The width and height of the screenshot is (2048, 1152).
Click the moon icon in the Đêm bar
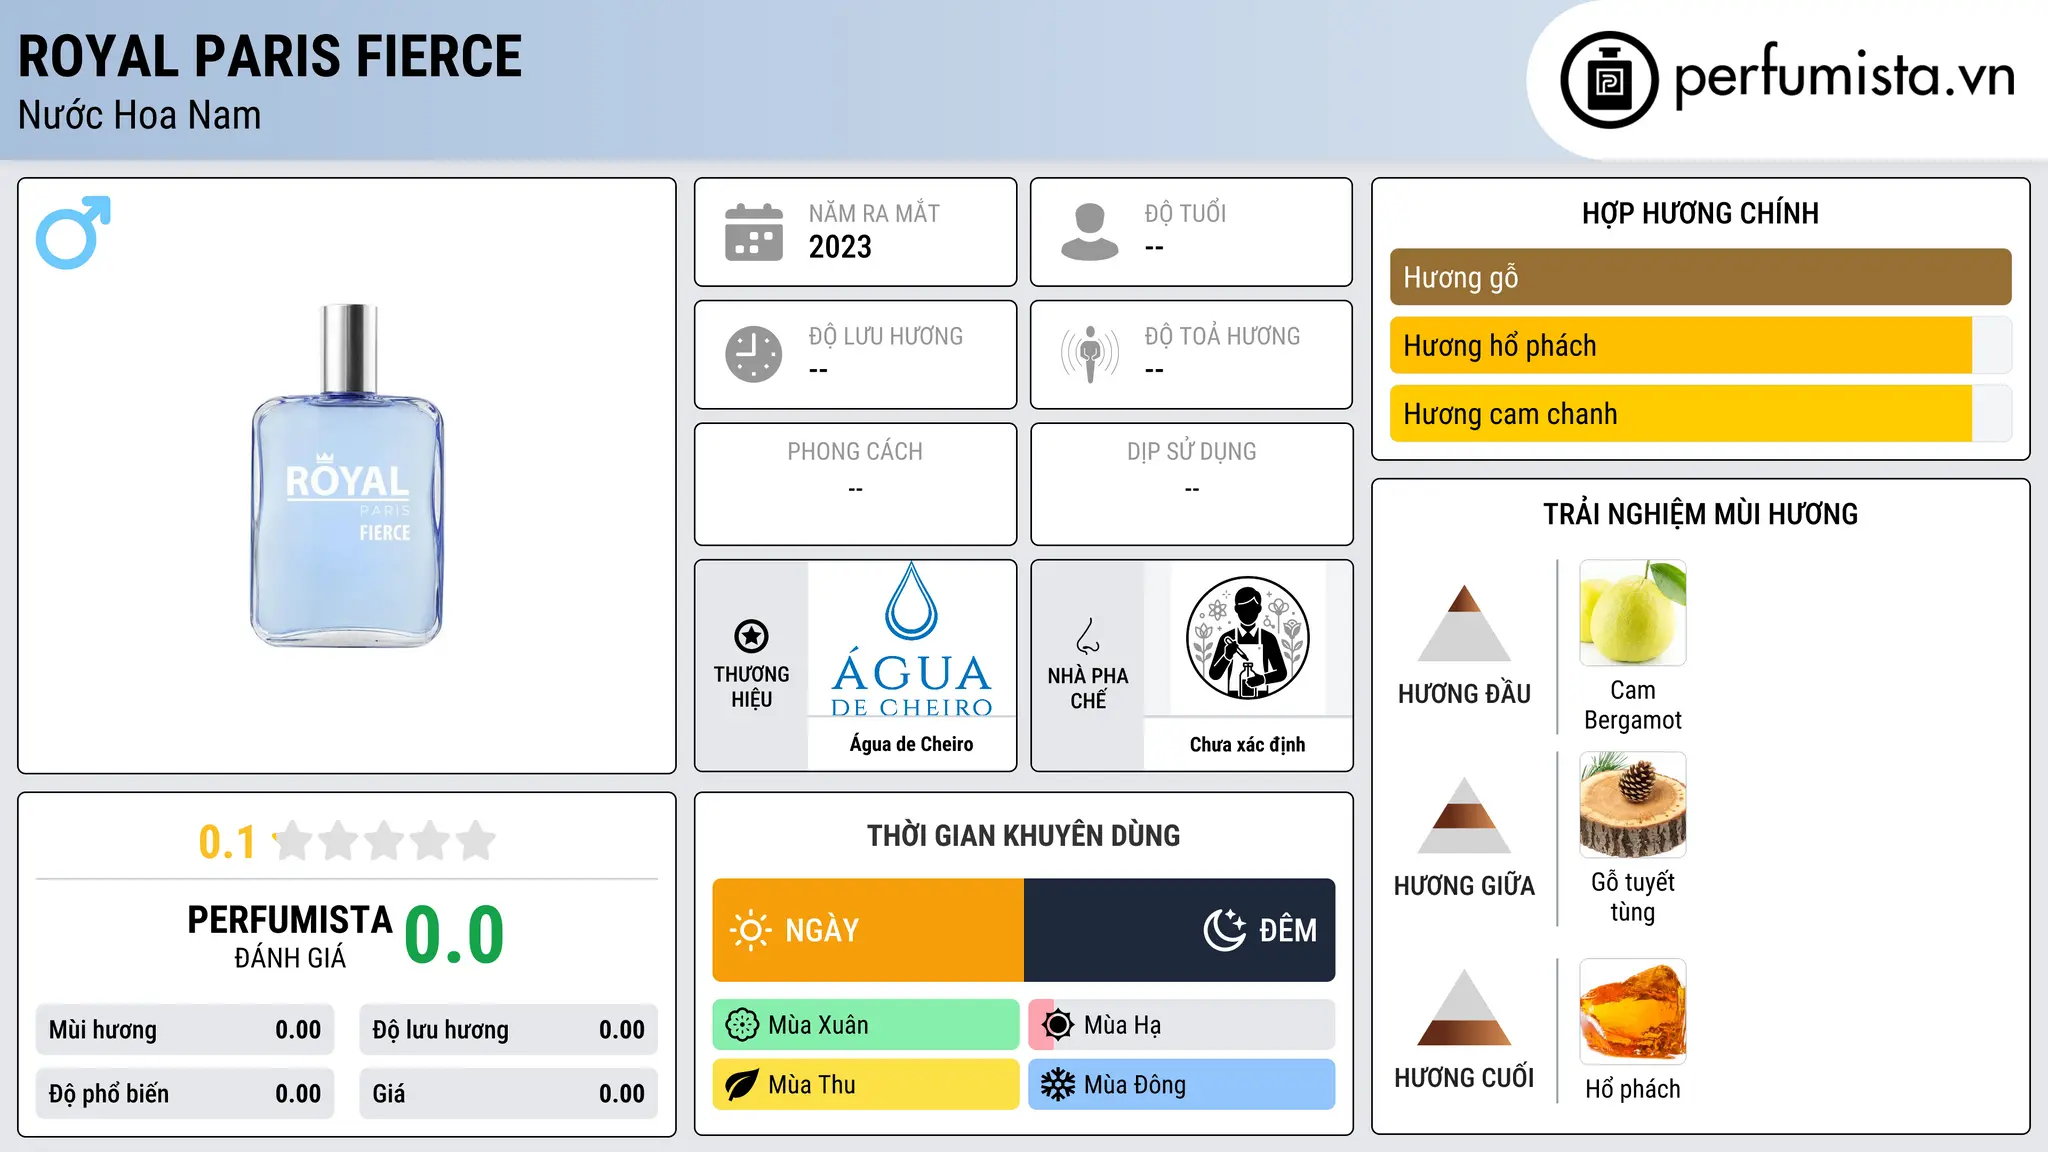click(x=1225, y=930)
